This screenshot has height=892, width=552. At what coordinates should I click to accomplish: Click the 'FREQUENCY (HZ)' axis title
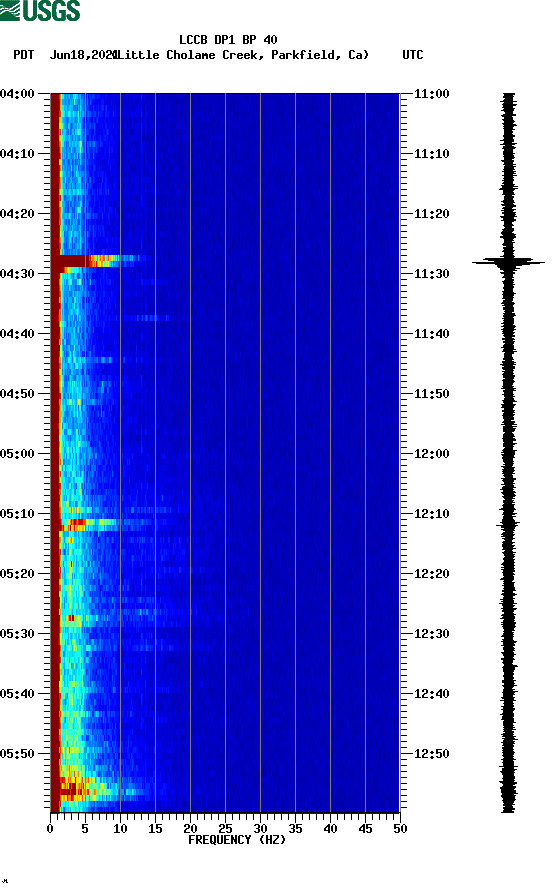pyautogui.click(x=237, y=840)
